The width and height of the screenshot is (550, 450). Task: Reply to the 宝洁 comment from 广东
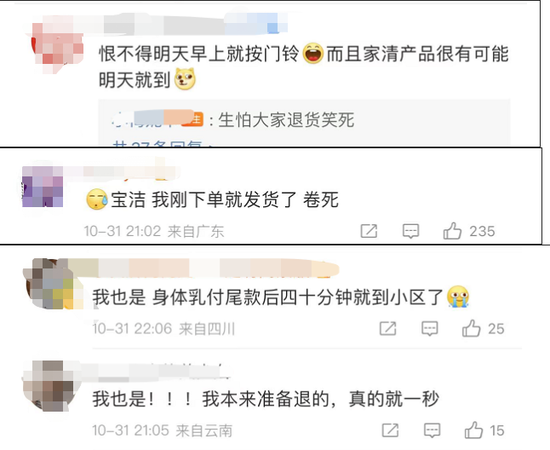click(410, 231)
